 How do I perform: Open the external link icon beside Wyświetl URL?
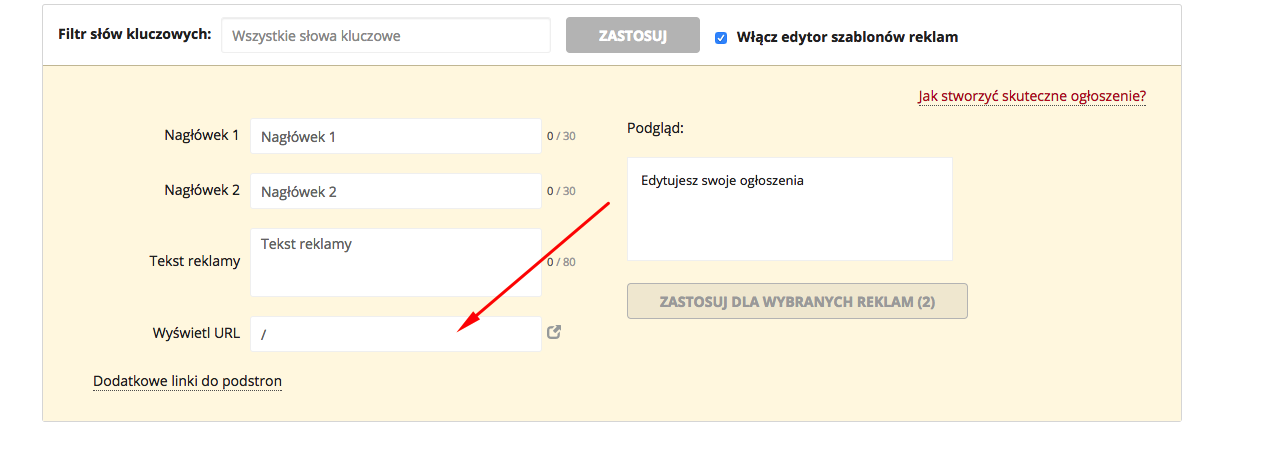[554, 333]
